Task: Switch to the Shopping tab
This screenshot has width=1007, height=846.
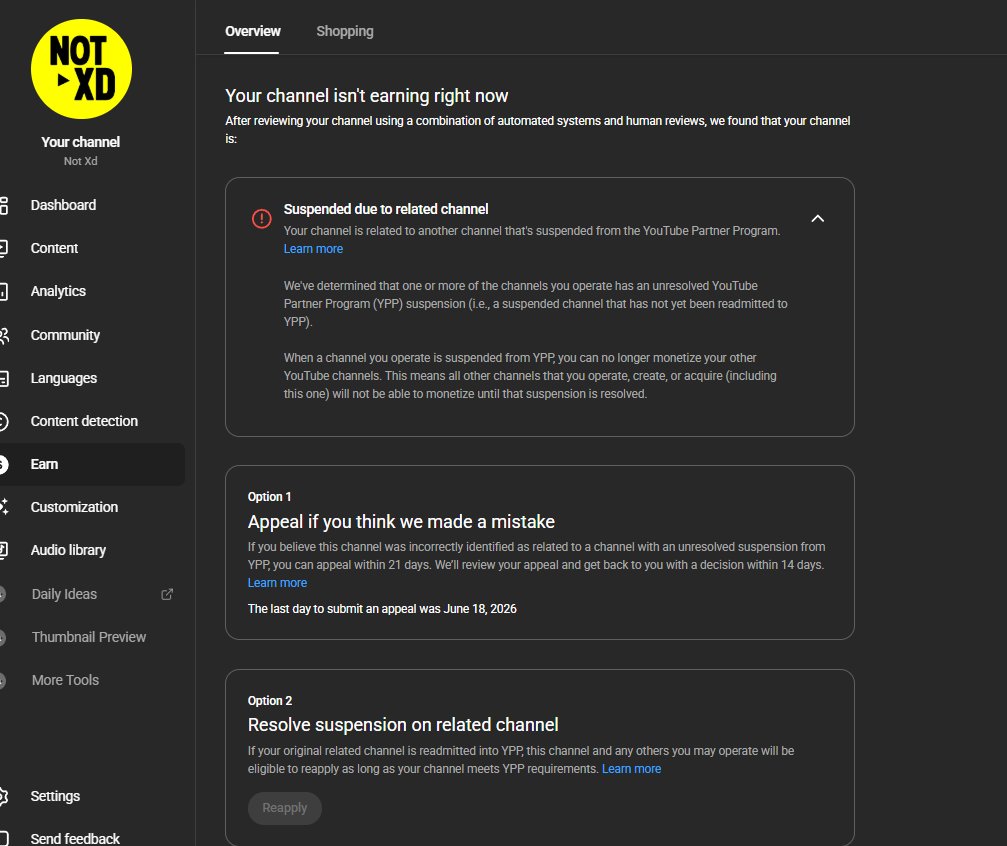Action: point(345,31)
